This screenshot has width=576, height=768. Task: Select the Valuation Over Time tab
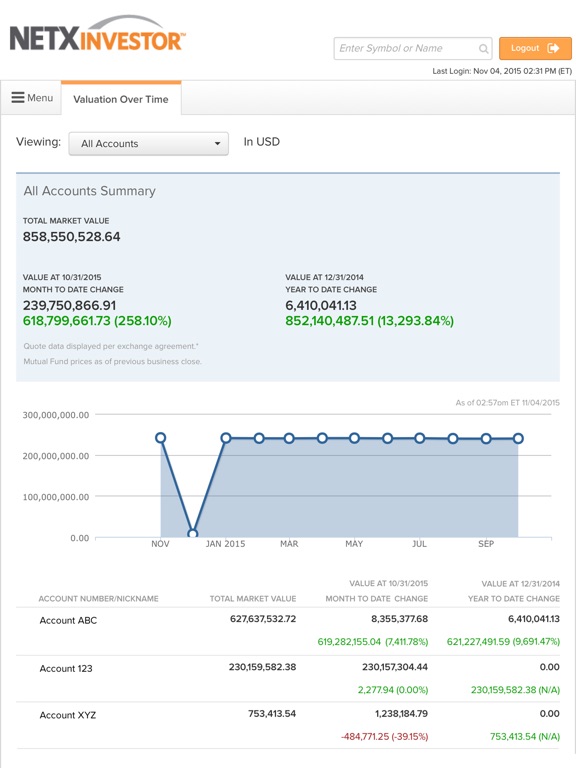(x=121, y=99)
